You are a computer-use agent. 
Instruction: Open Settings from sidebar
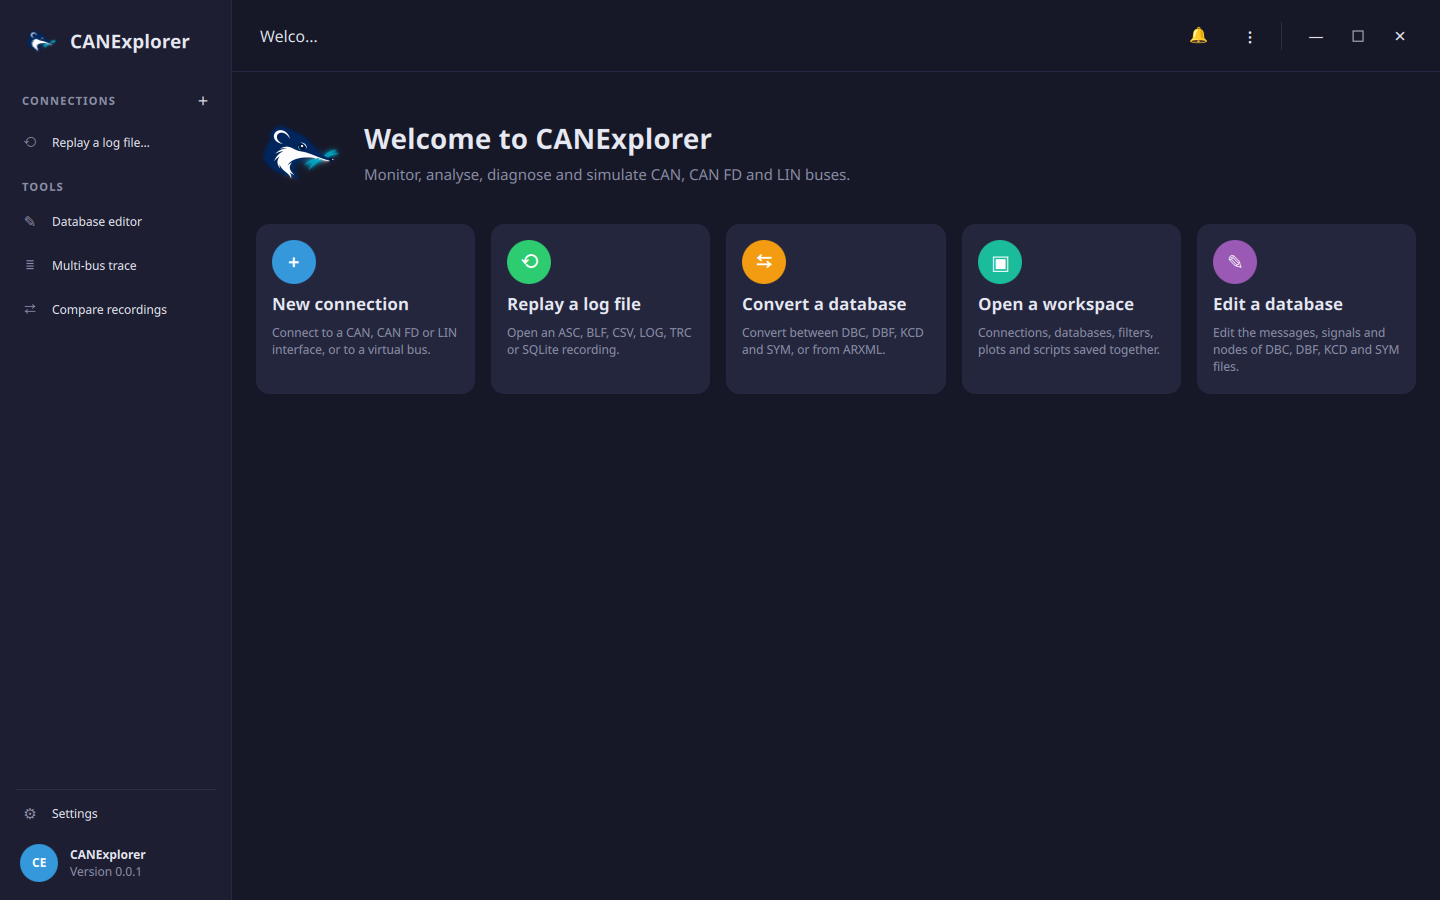[x=116, y=814]
